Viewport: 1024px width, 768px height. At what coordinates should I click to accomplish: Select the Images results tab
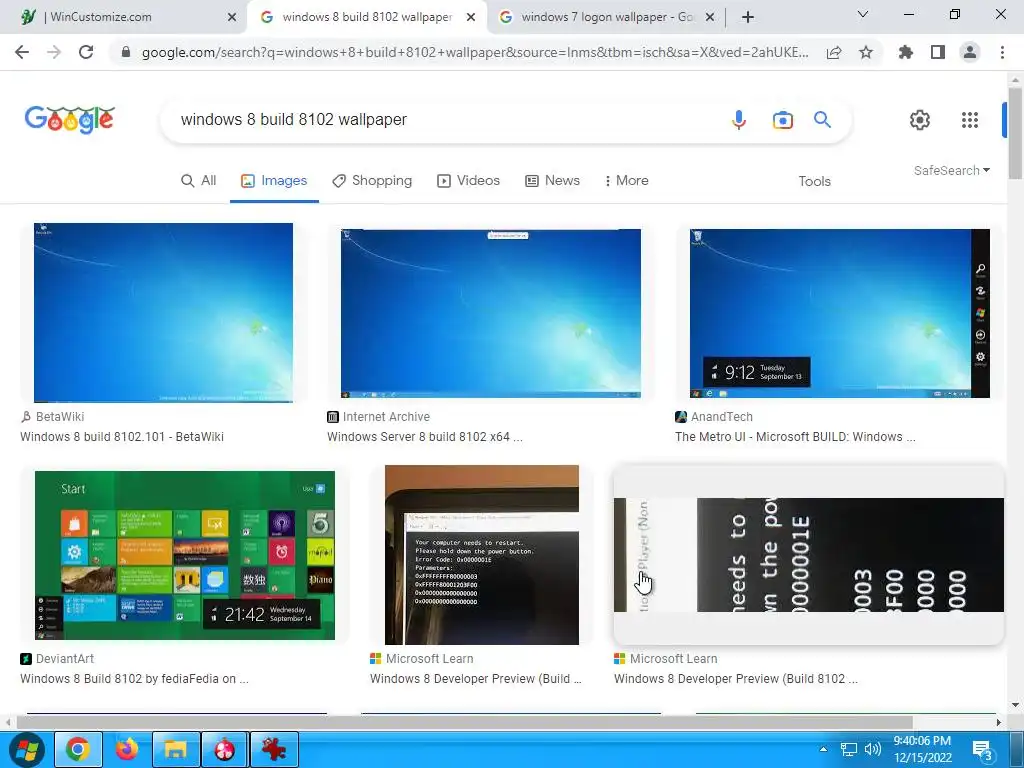click(274, 181)
